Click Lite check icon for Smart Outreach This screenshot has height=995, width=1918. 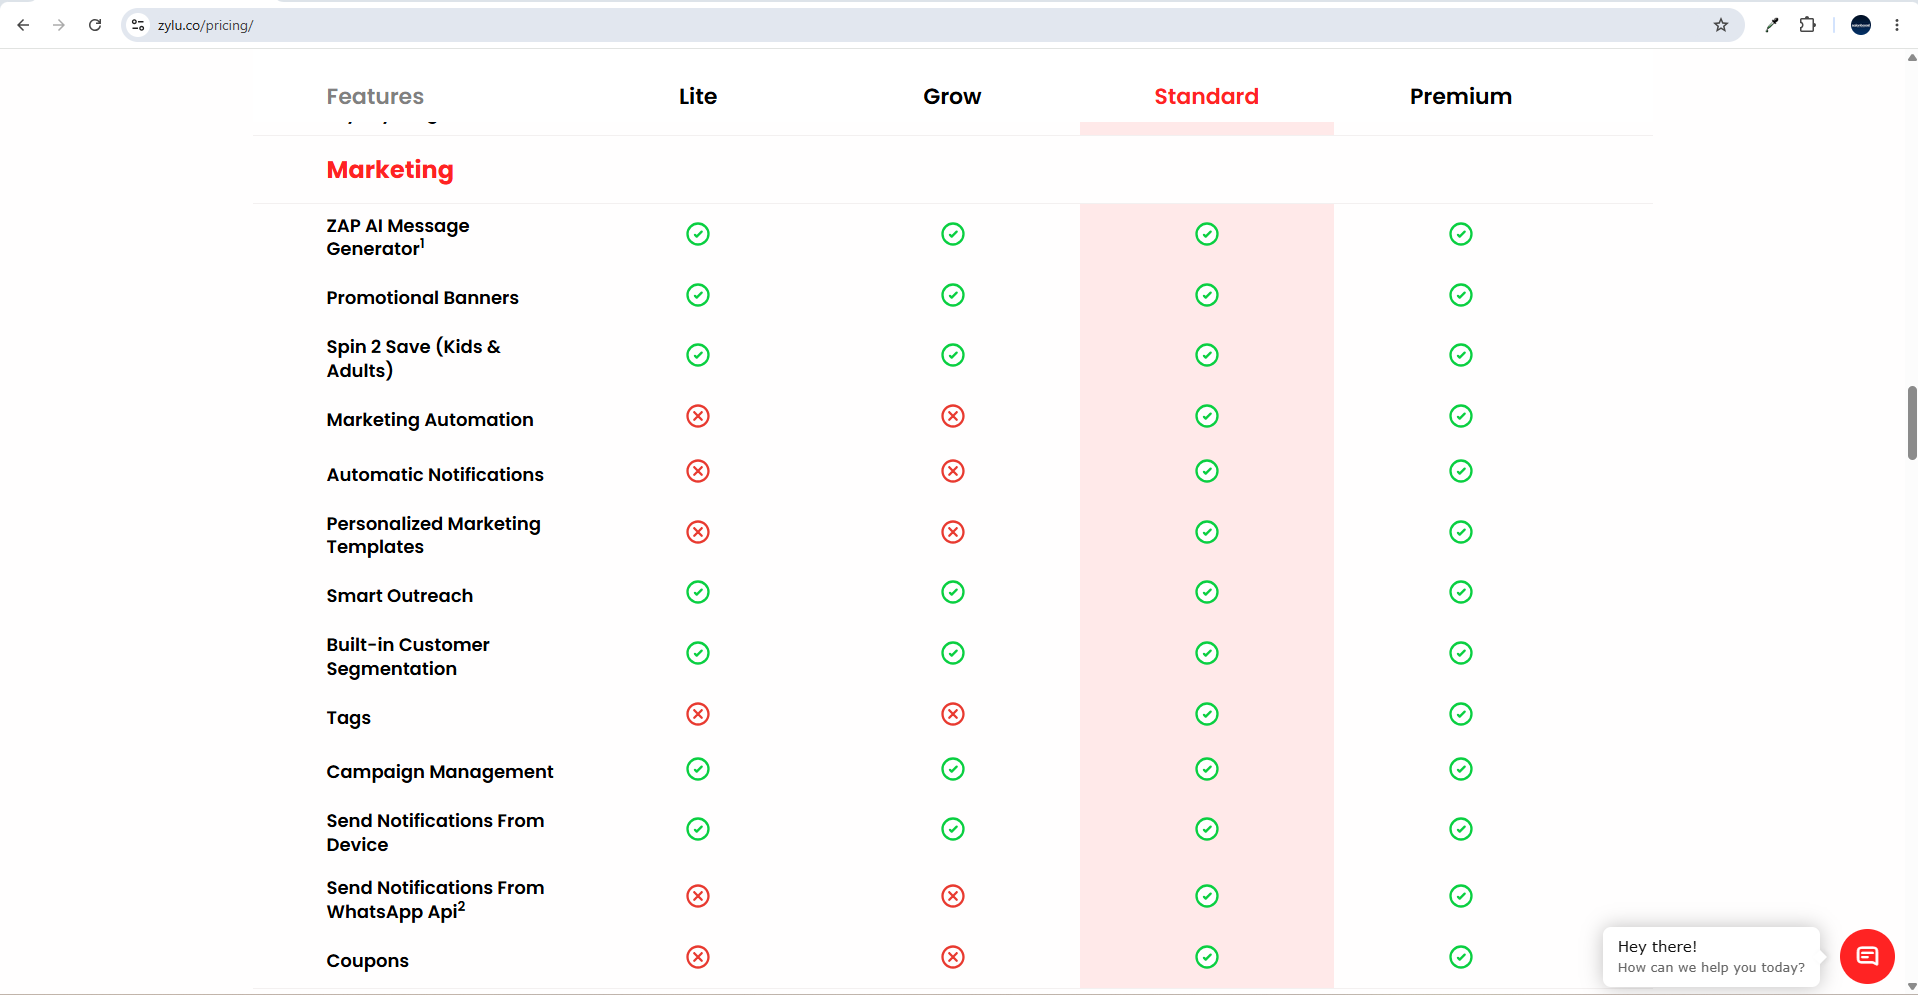tap(698, 592)
